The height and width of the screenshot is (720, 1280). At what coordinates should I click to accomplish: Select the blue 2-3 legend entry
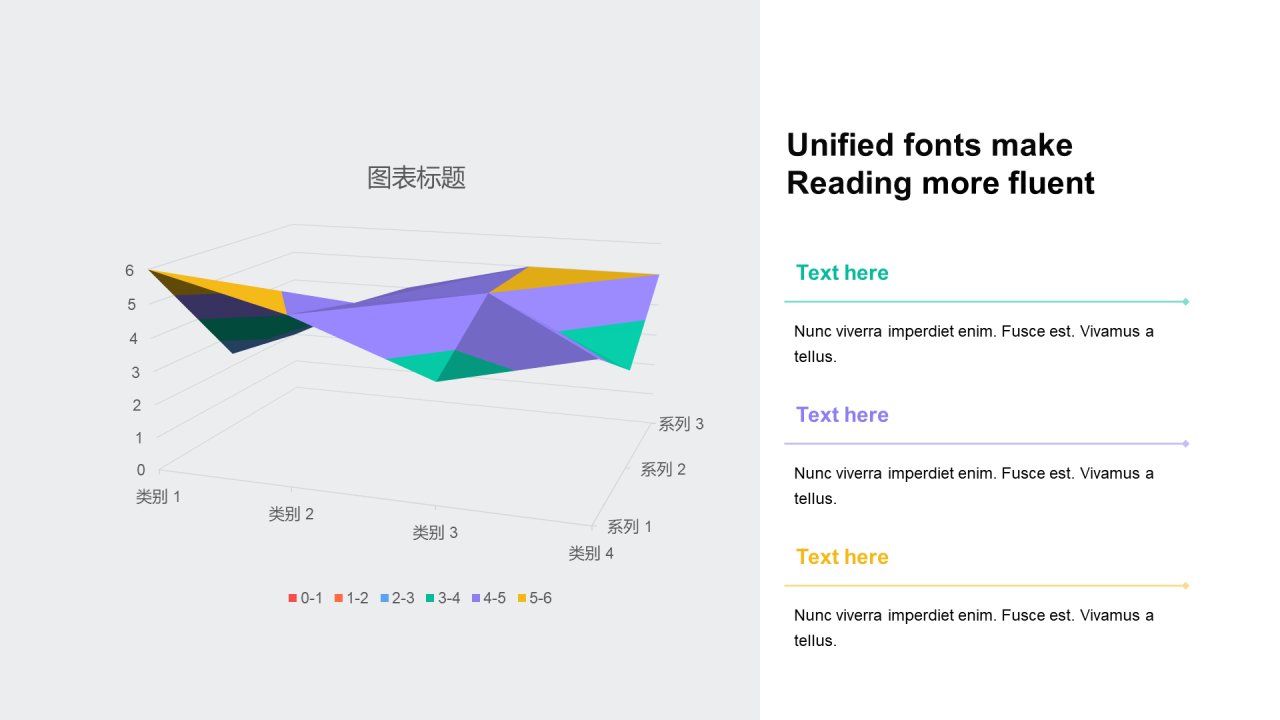[397, 598]
